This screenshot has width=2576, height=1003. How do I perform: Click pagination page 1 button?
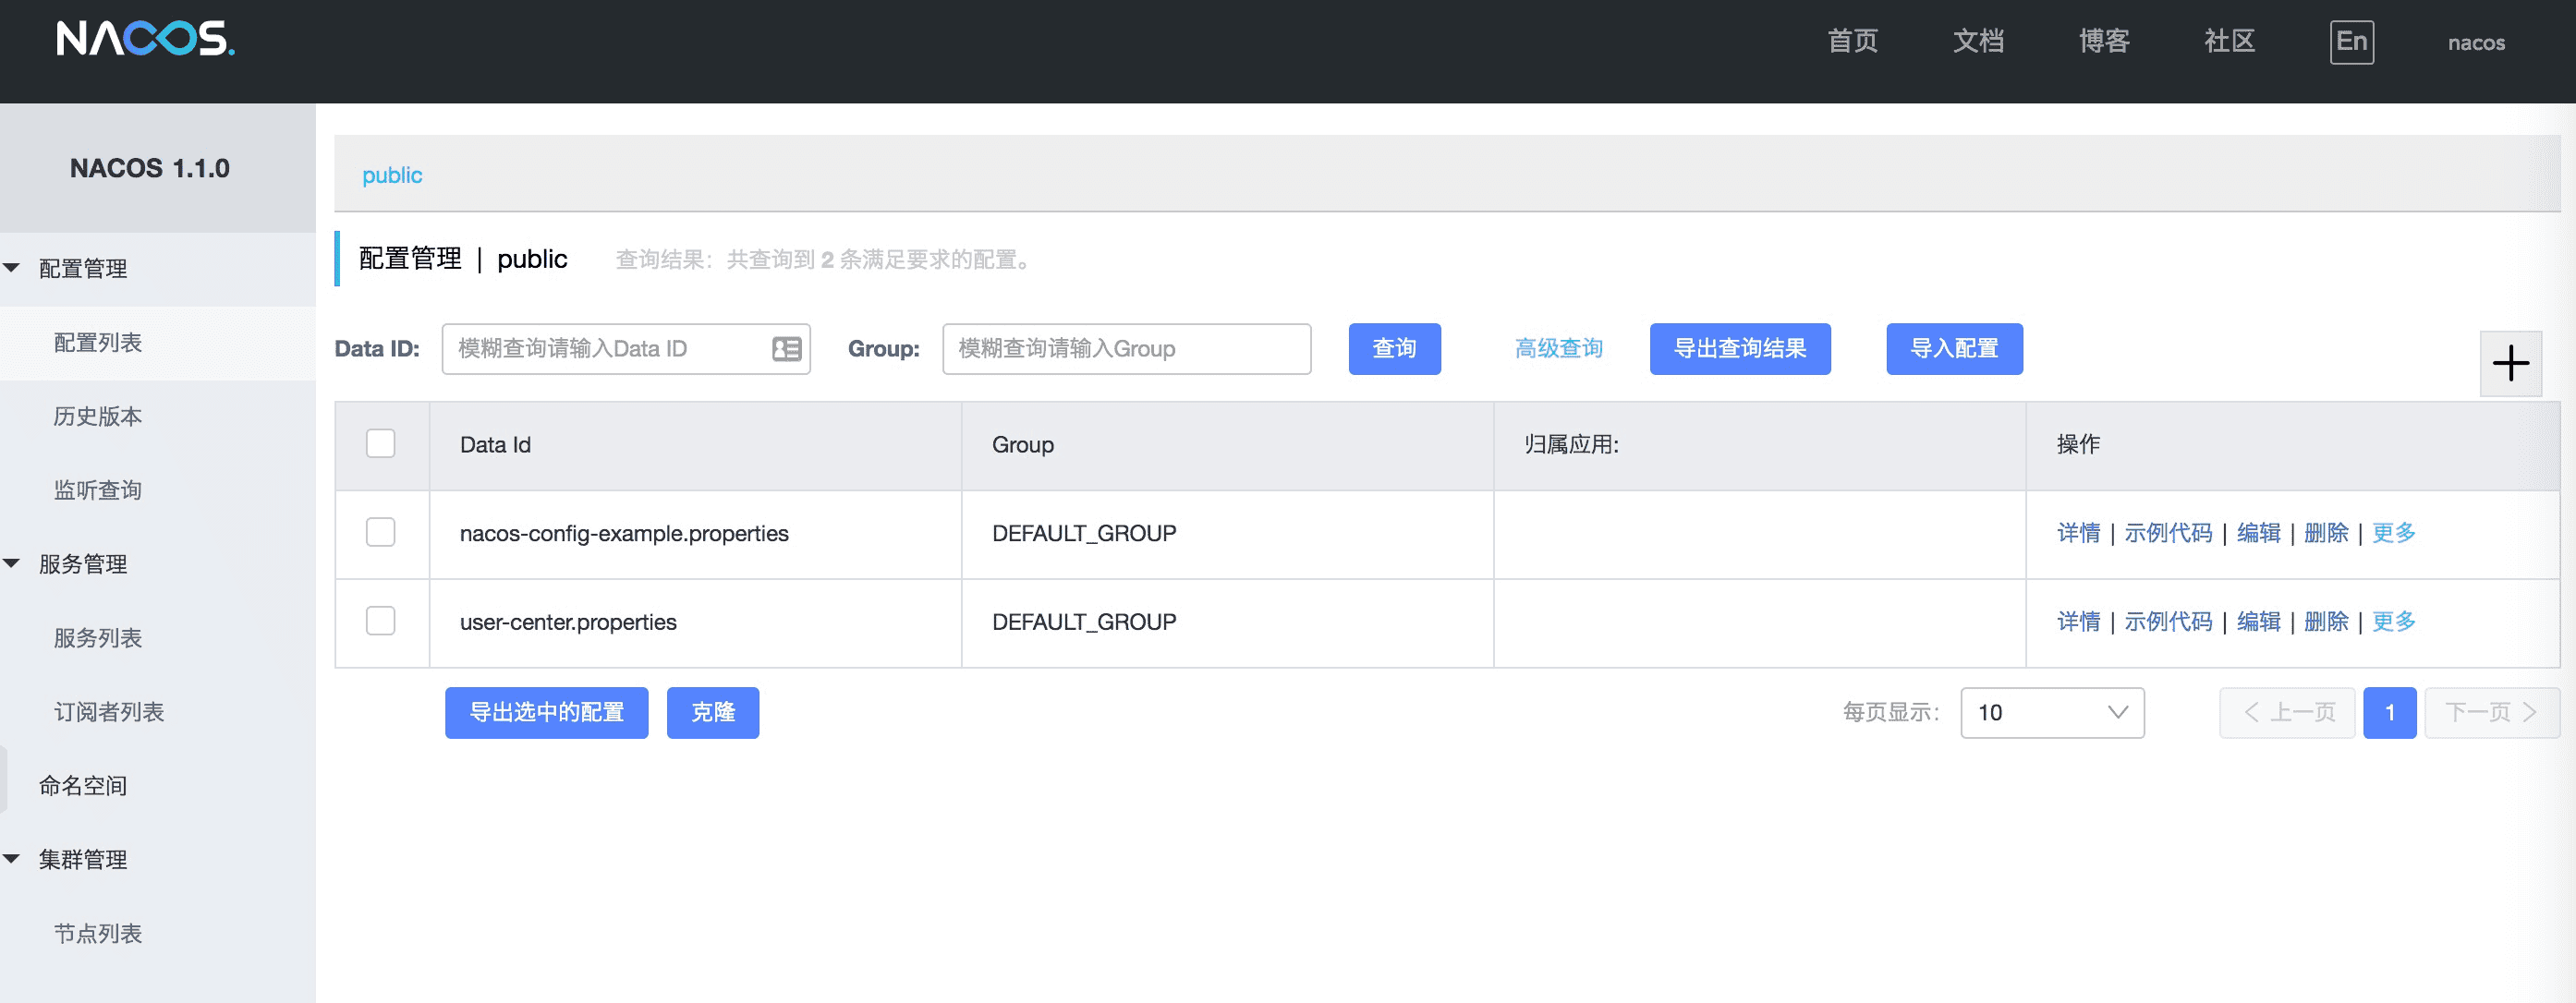point(2389,712)
